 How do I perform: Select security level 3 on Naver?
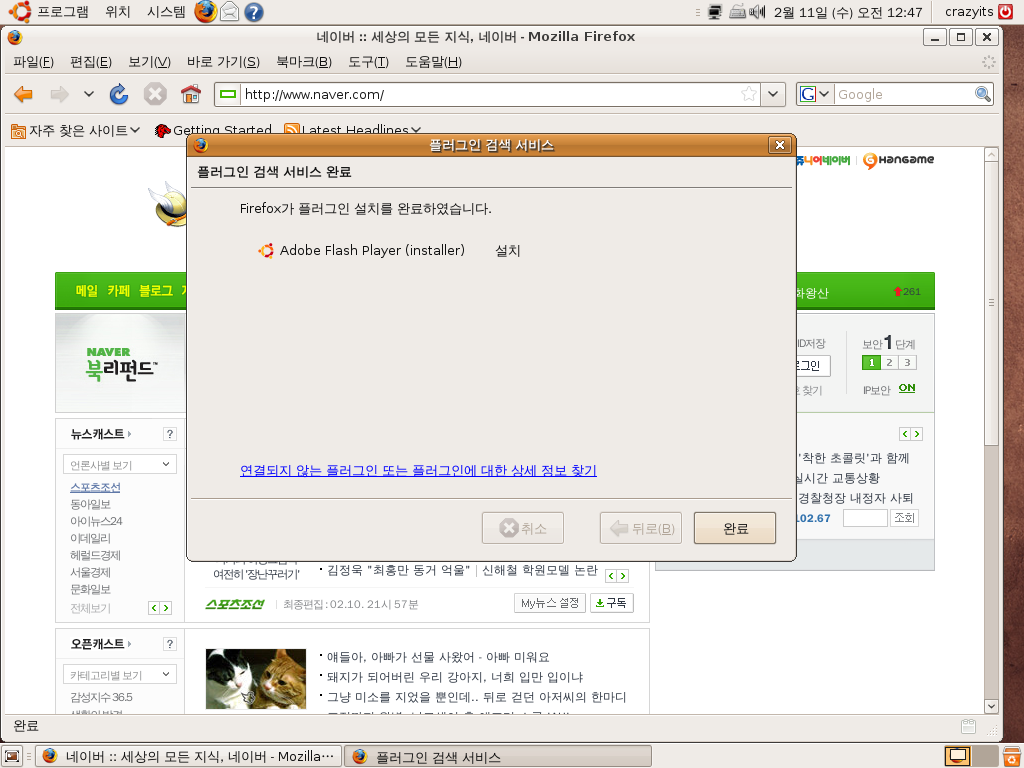click(x=907, y=362)
